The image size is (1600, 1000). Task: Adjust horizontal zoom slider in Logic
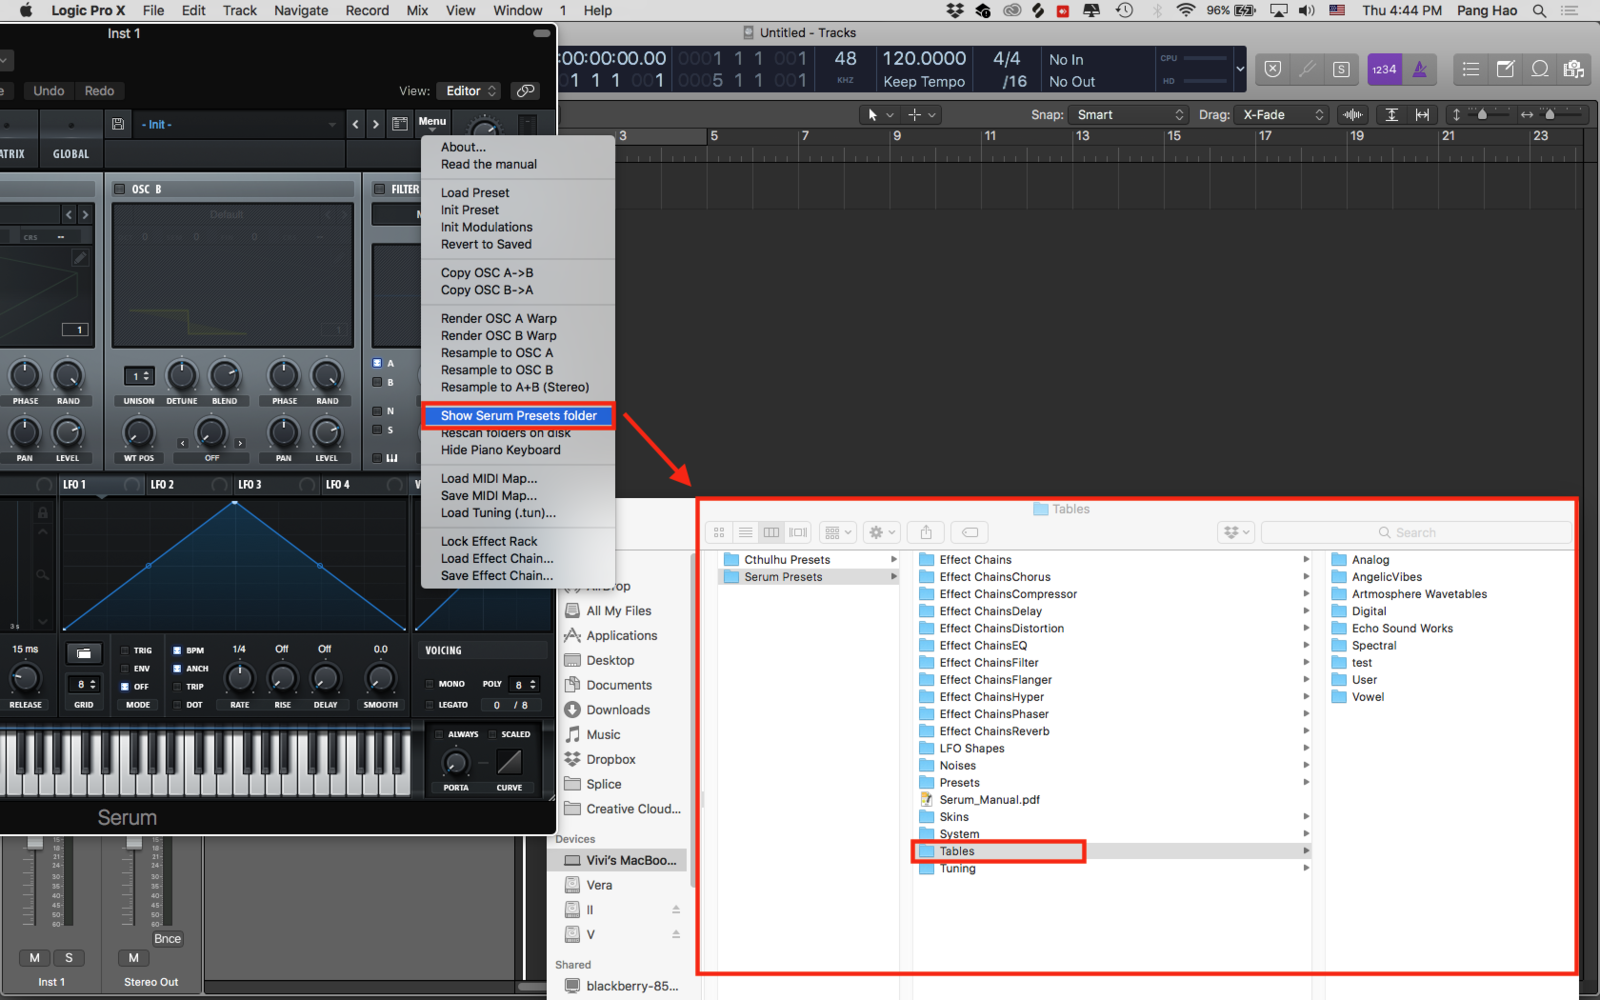click(1551, 115)
